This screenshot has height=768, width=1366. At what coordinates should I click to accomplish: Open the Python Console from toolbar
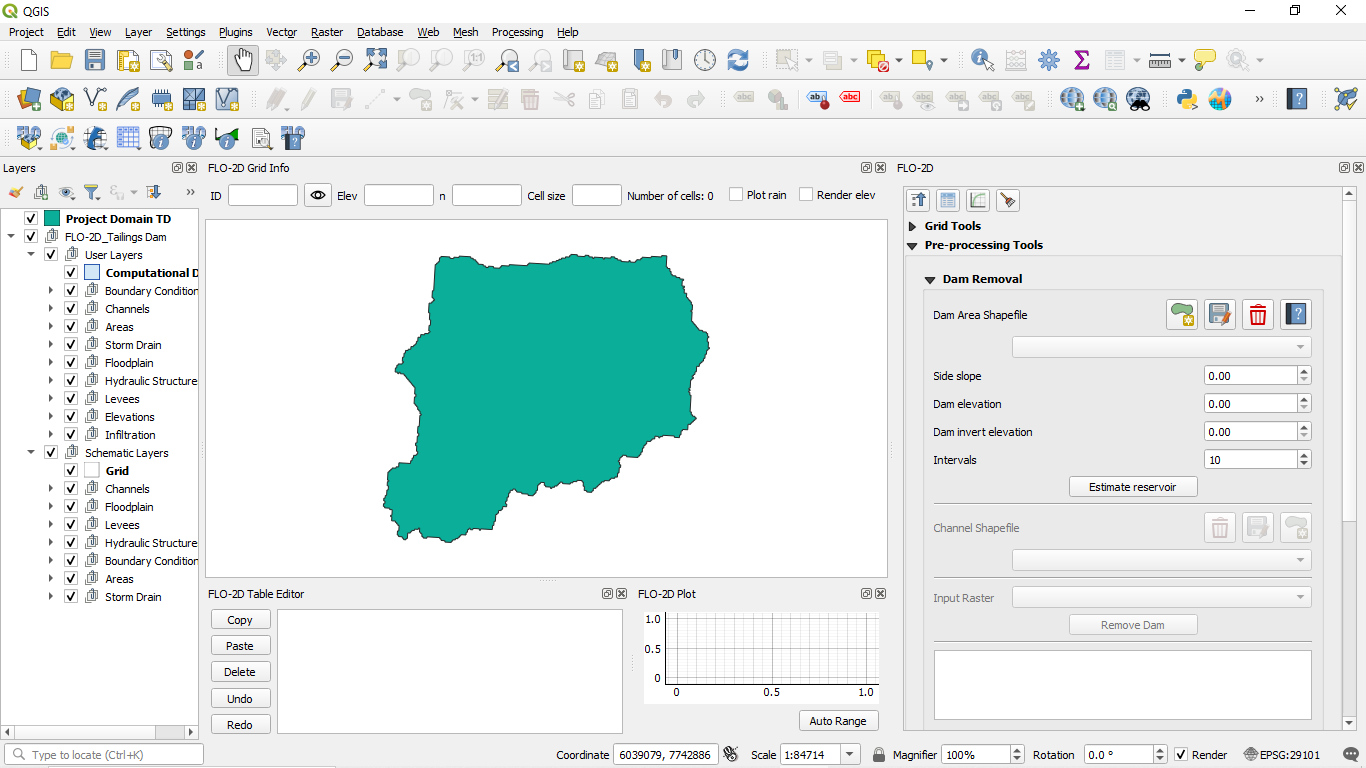click(1187, 99)
